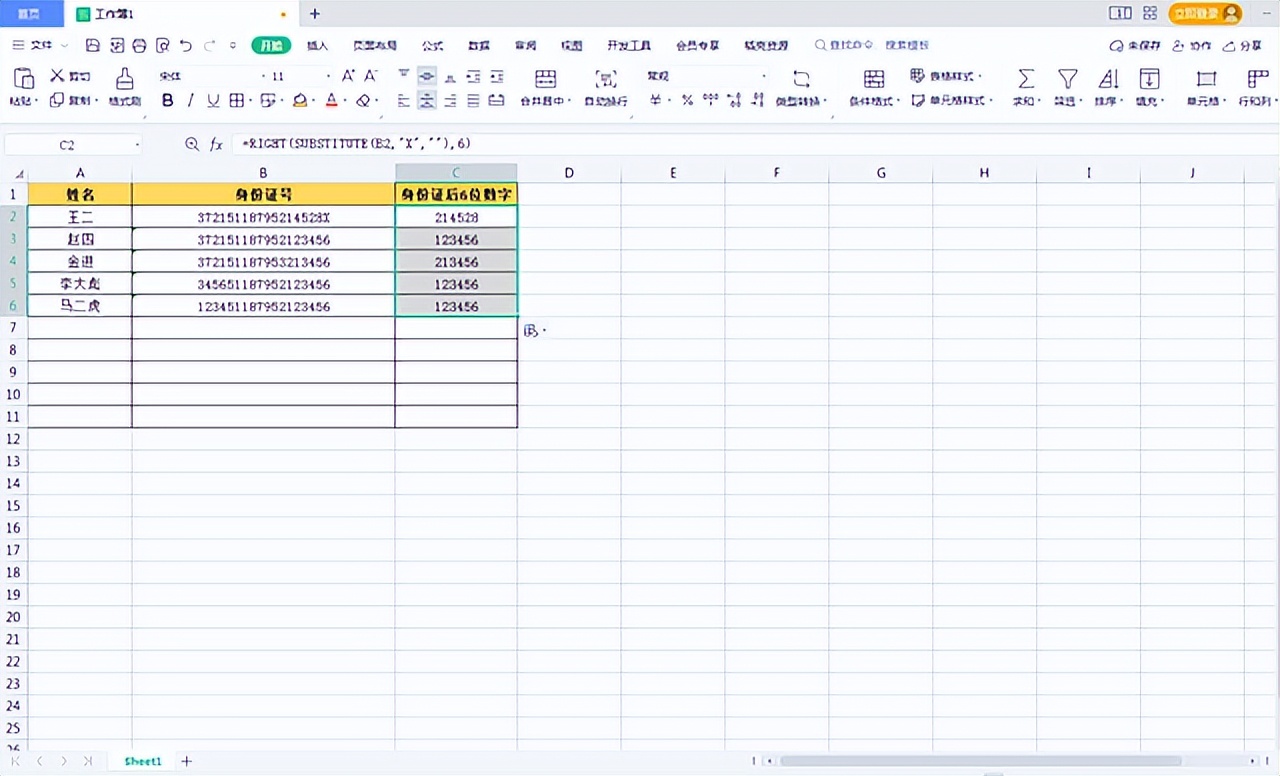
Task: Click the Share button at top right
Action: [1244, 45]
